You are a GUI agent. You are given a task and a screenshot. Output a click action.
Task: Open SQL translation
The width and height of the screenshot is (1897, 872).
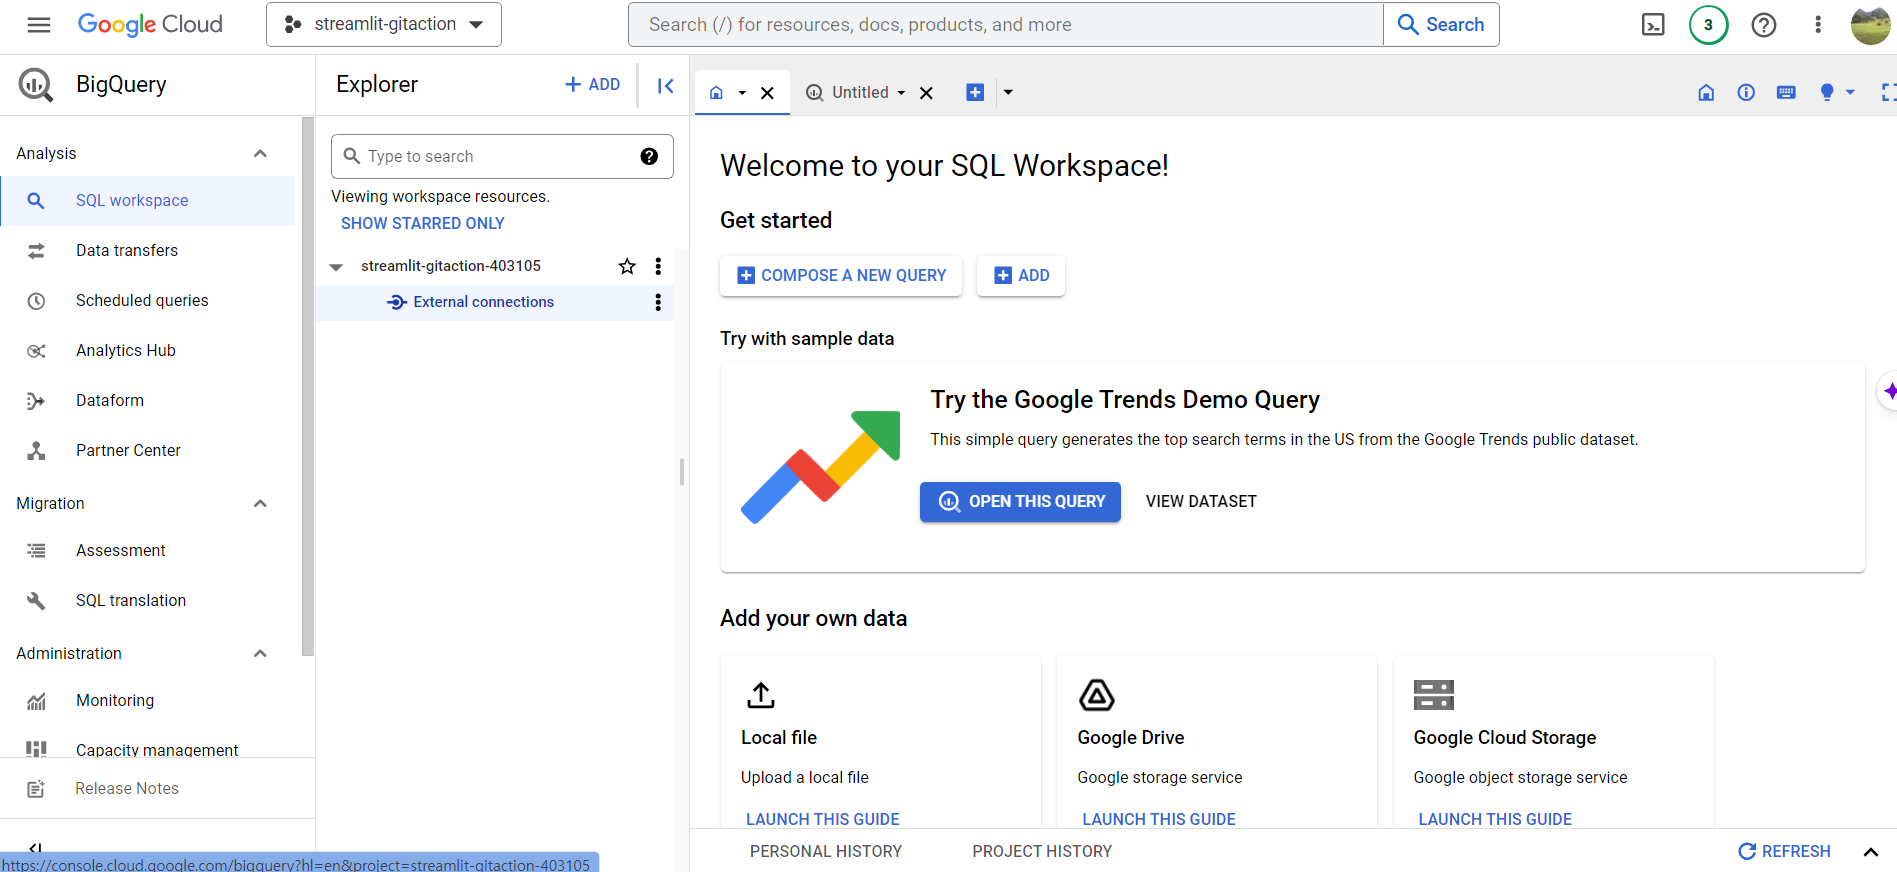pyautogui.click(x=148, y=601)
